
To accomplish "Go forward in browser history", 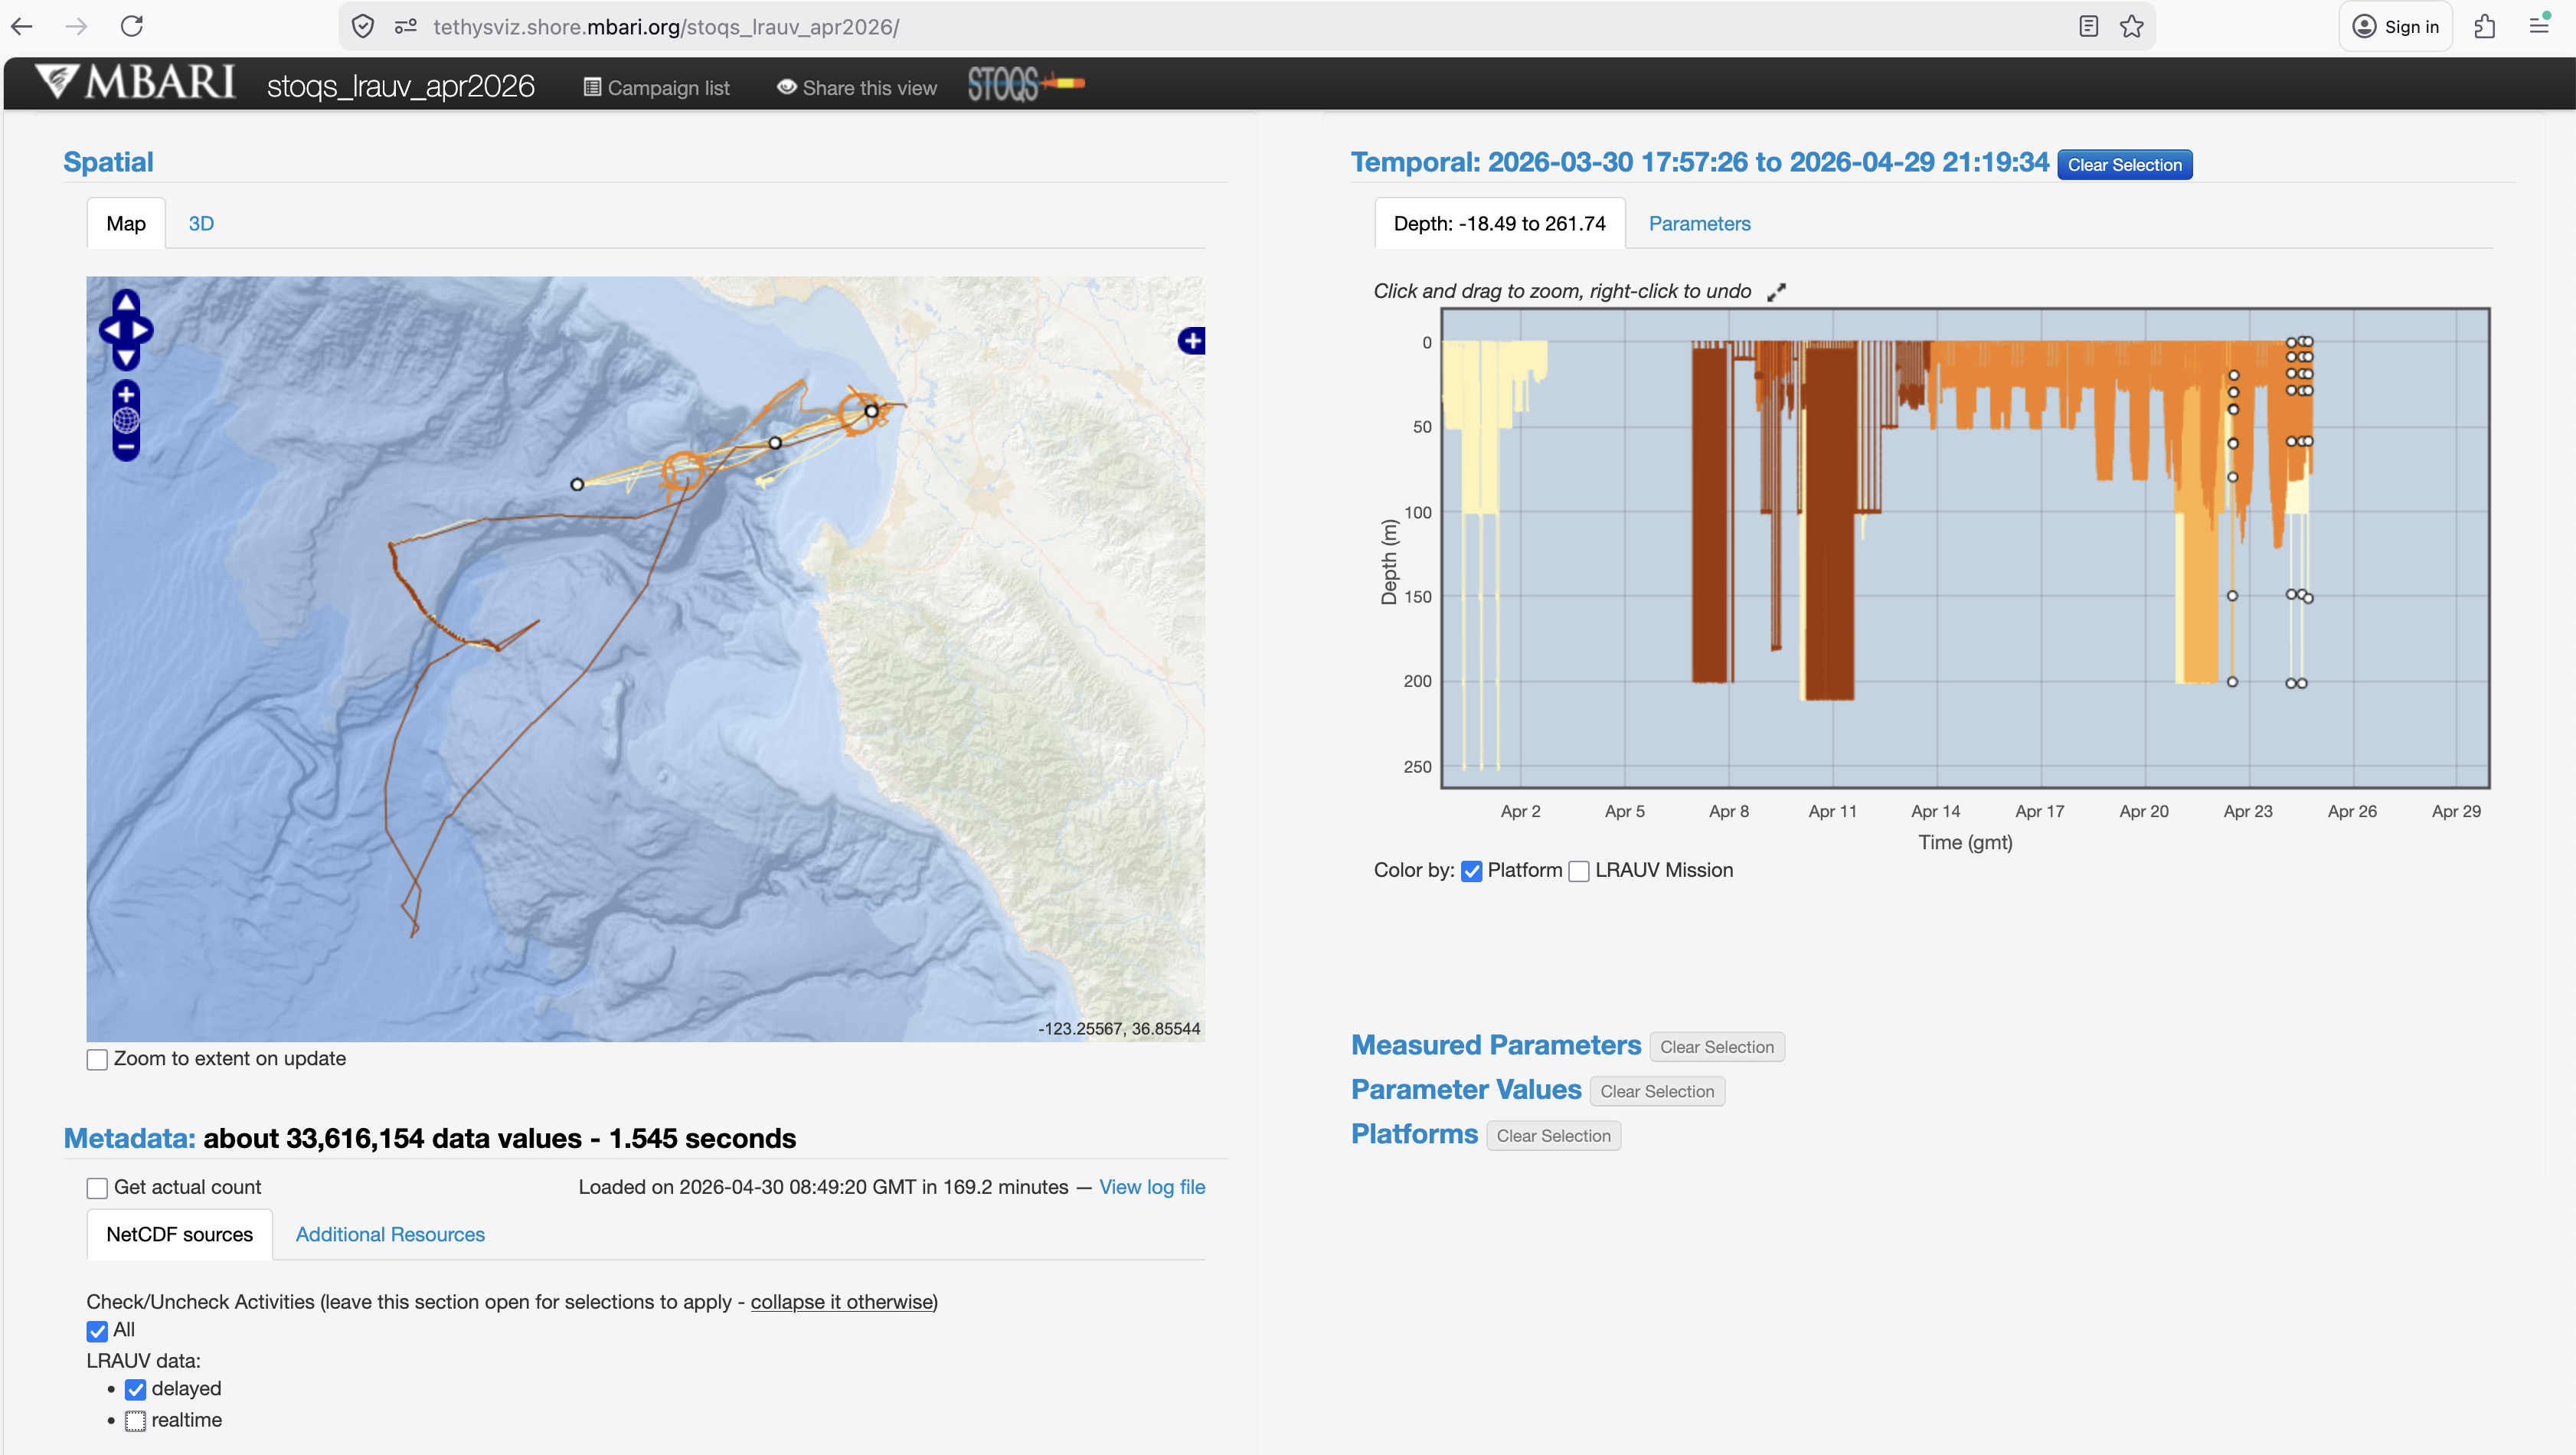I will 76,27.
